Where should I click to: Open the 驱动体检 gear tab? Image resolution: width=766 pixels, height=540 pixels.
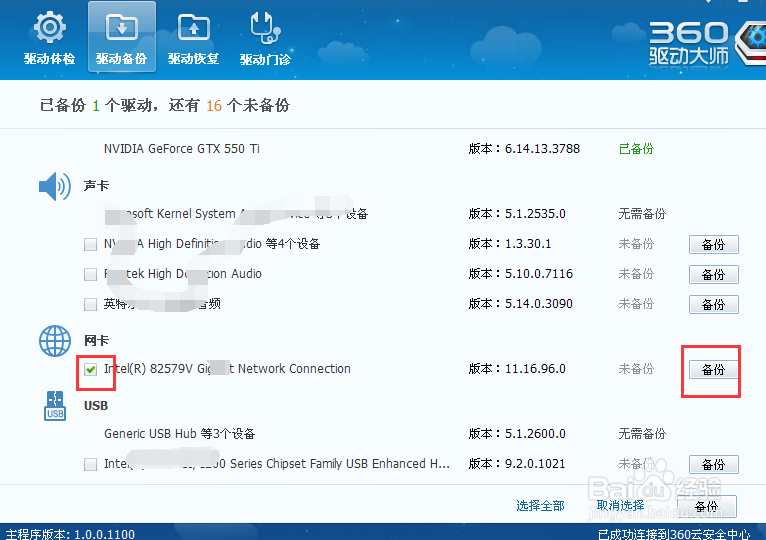(x=49, y=38)
